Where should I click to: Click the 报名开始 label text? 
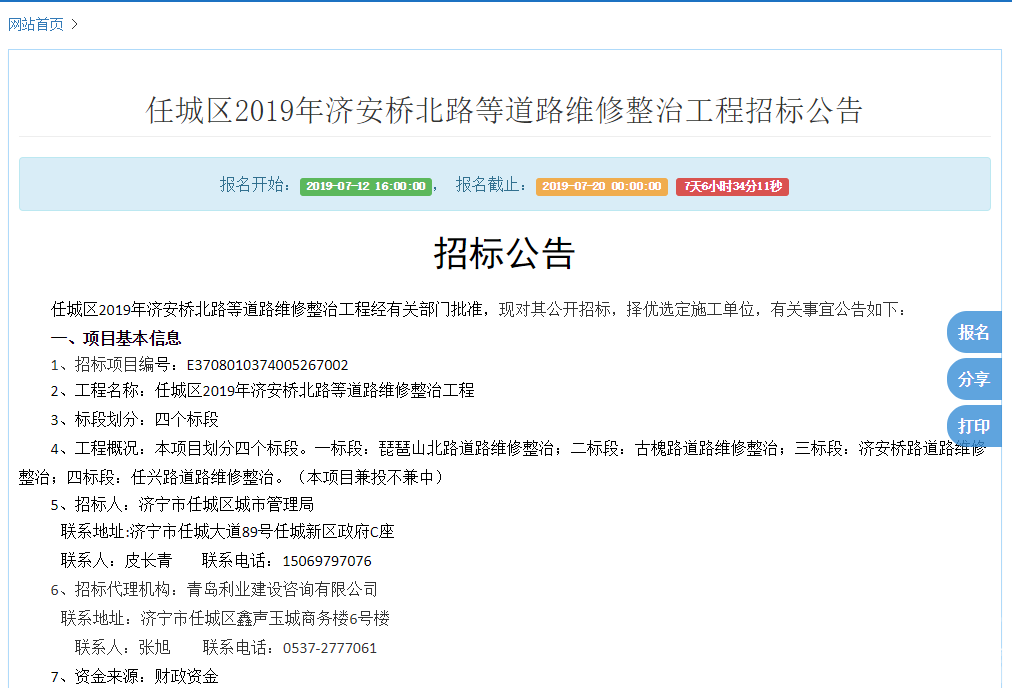(x=255, y=186)
